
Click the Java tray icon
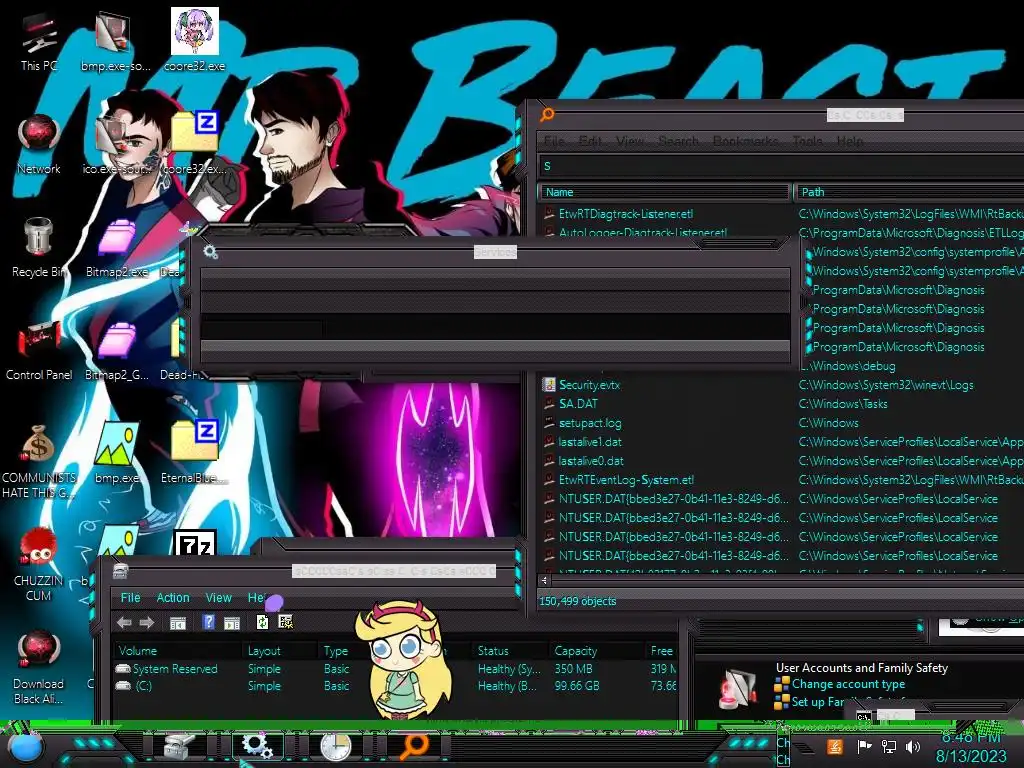835,746
